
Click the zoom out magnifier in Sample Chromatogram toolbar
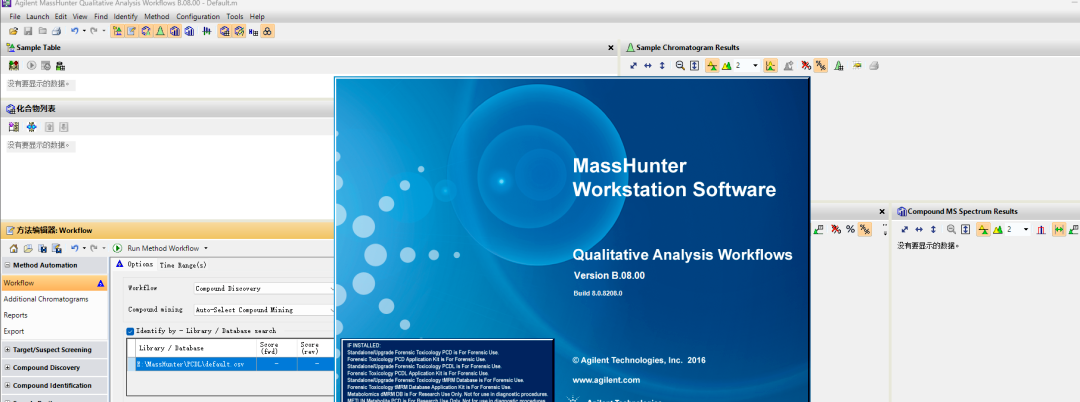tap(681, 65)
